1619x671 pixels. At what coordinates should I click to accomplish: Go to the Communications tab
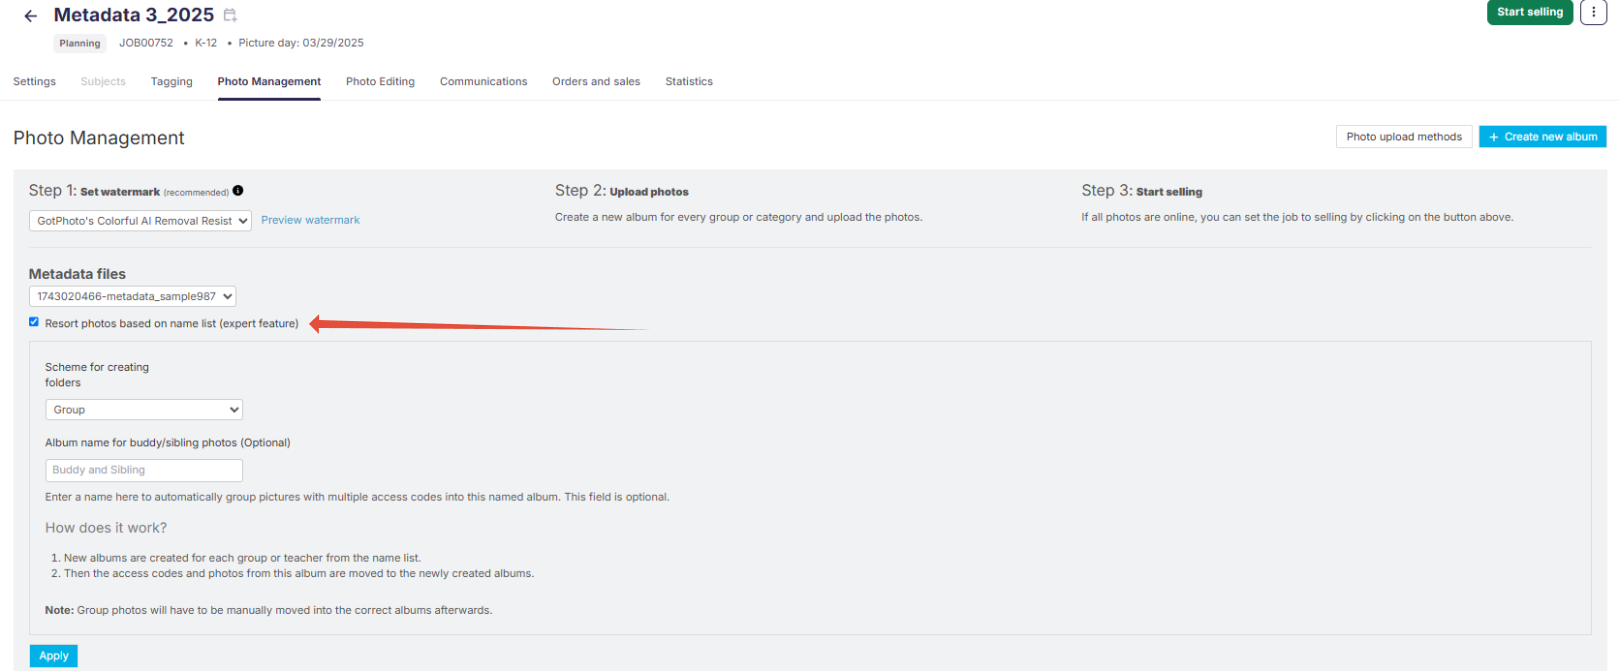483,82
